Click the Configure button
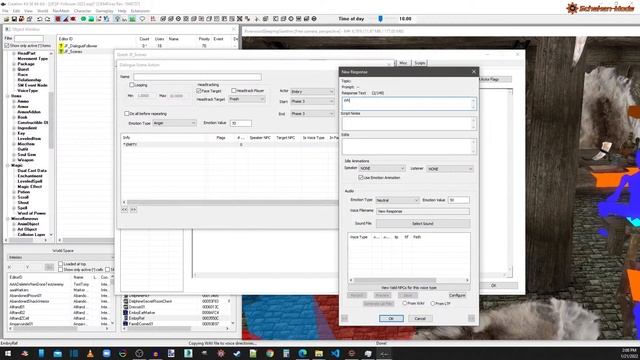The image size is (640, 360). point(457,295)
